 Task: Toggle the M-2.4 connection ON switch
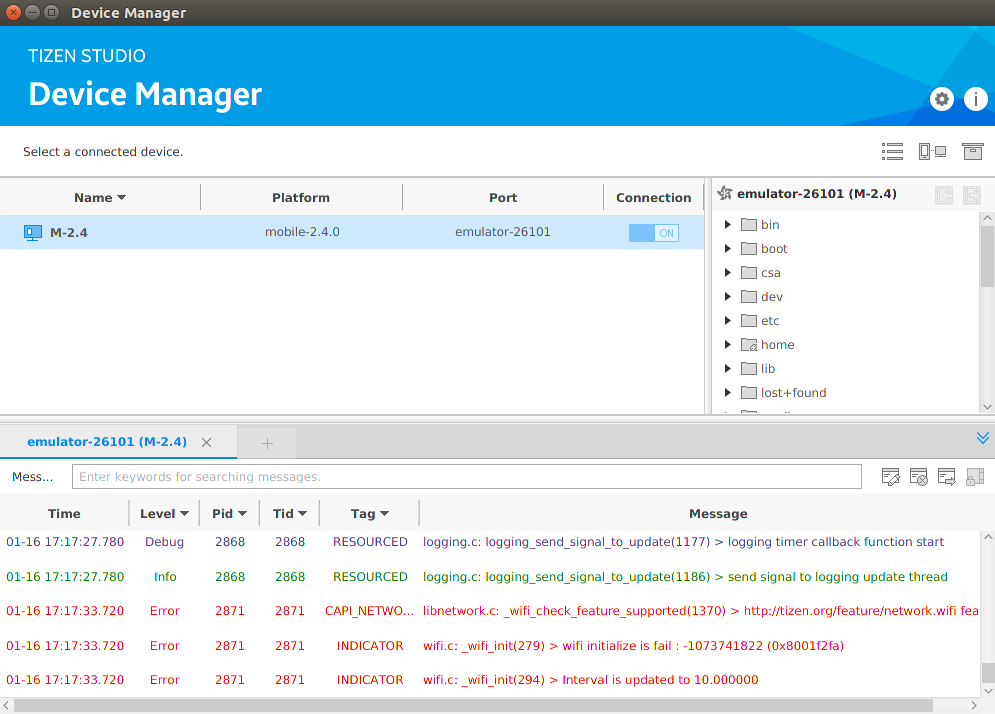653,233
